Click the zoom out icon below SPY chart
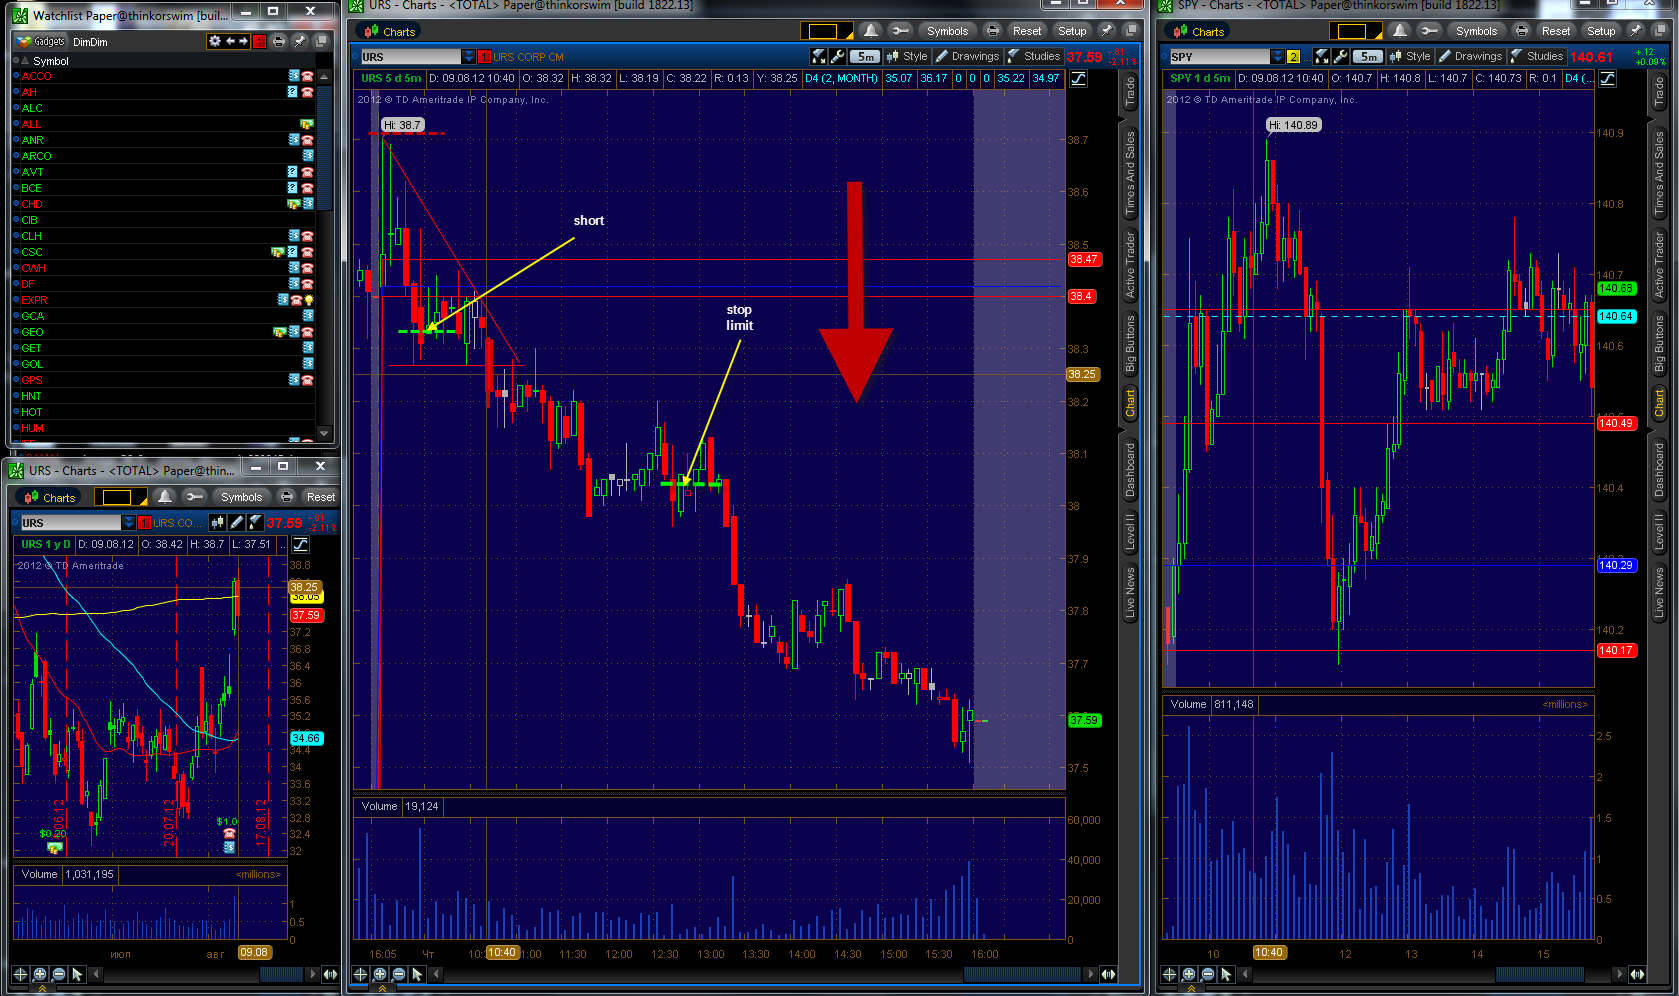 tap(1208, 974)
